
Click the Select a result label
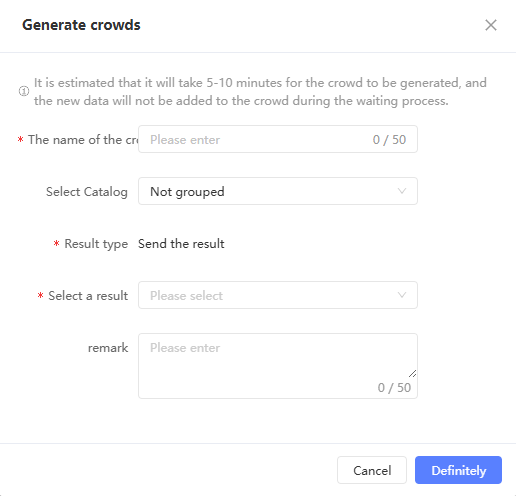pos(88,296)
